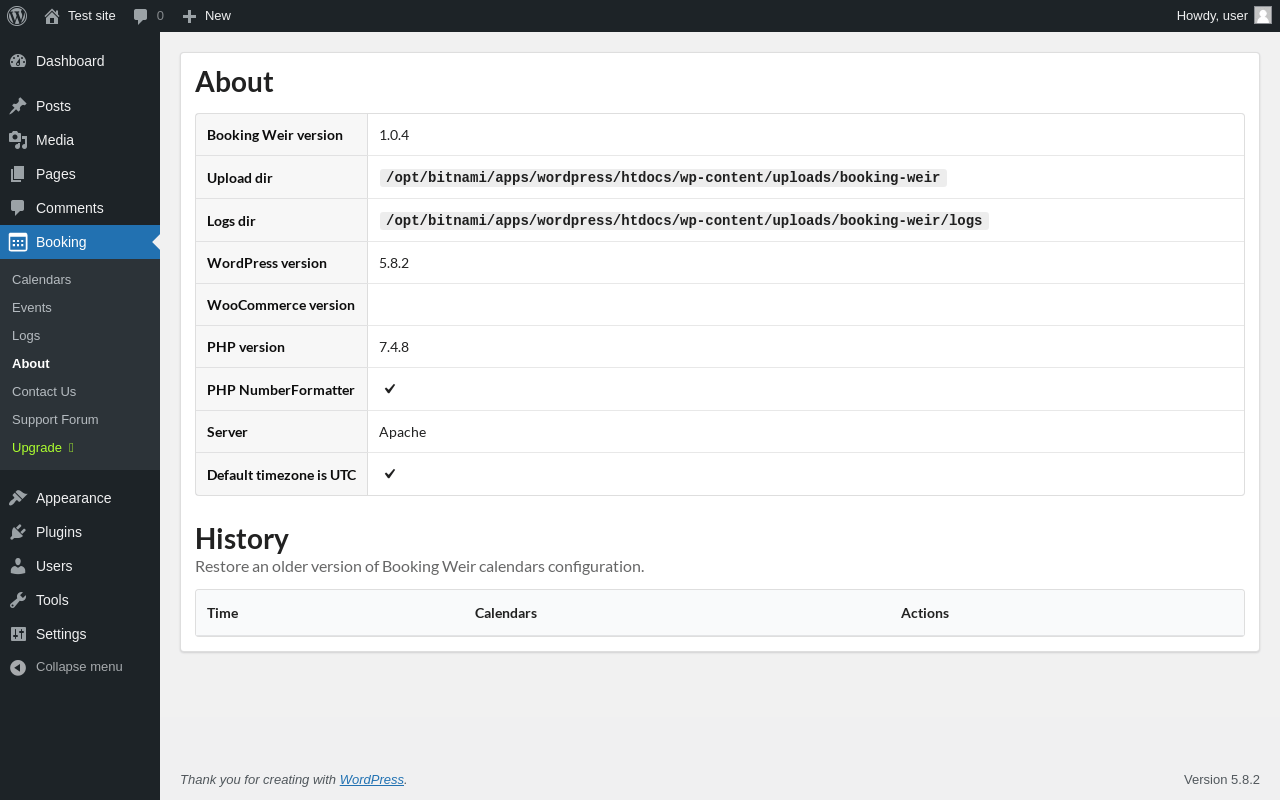Click the PHP NumberFormatter checkmark
Image resolution: width=1280 pixels, height=800 pixels.
click(x=390, y=388)
